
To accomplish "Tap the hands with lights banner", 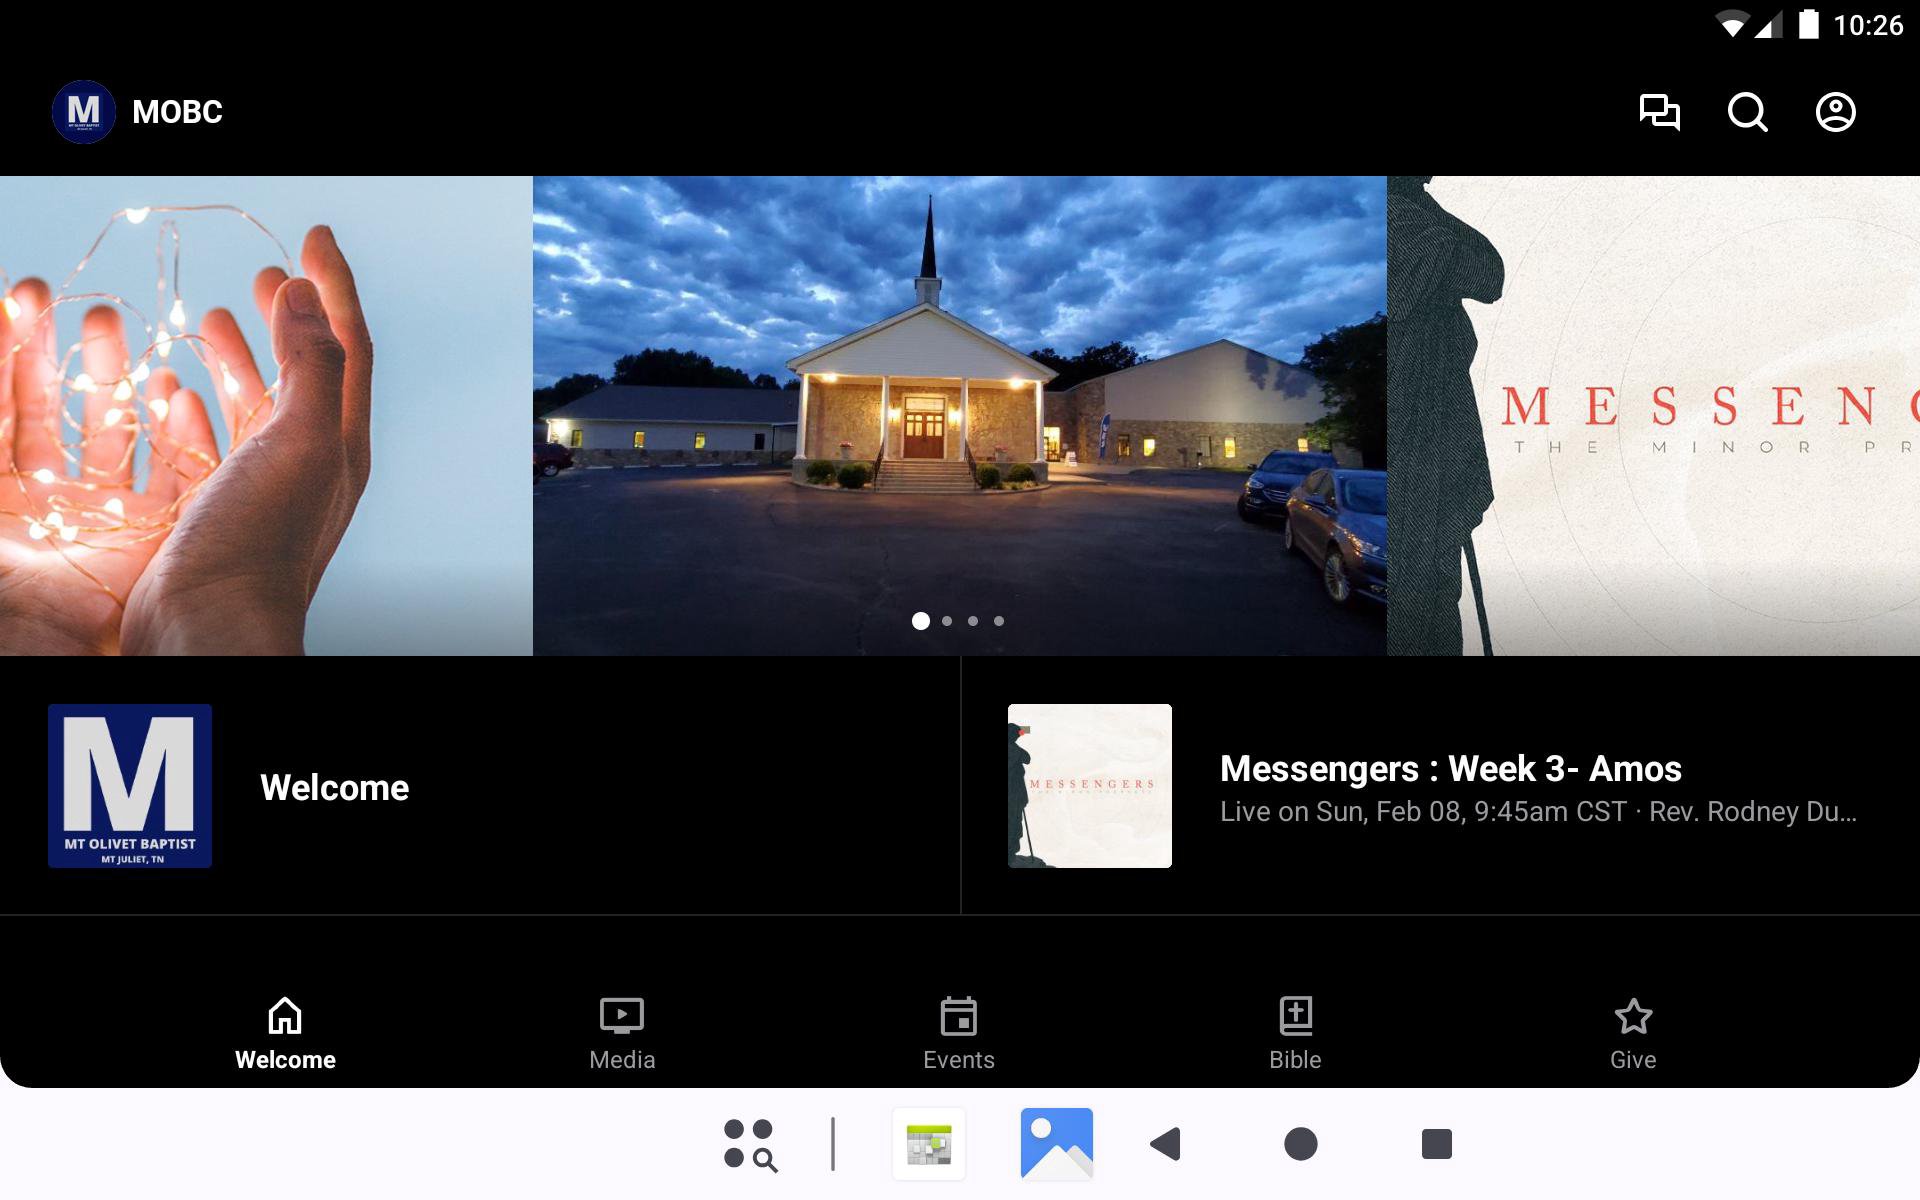I will (x=265, y=415).
